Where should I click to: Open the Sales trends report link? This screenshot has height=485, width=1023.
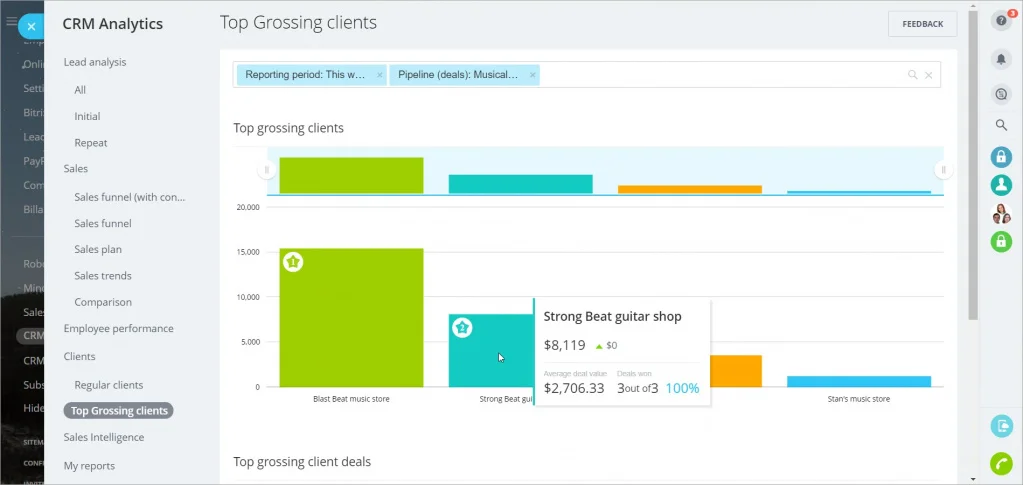click(103, 276)
